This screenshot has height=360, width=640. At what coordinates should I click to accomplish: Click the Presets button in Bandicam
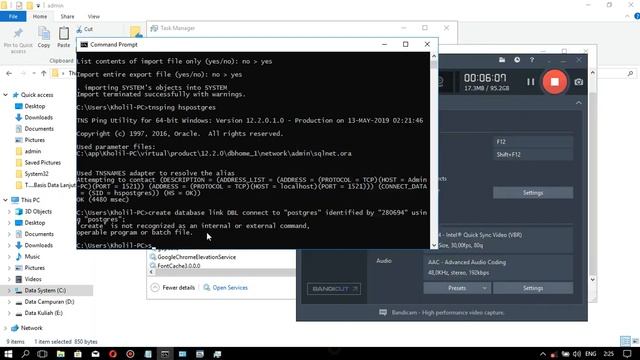457,288
